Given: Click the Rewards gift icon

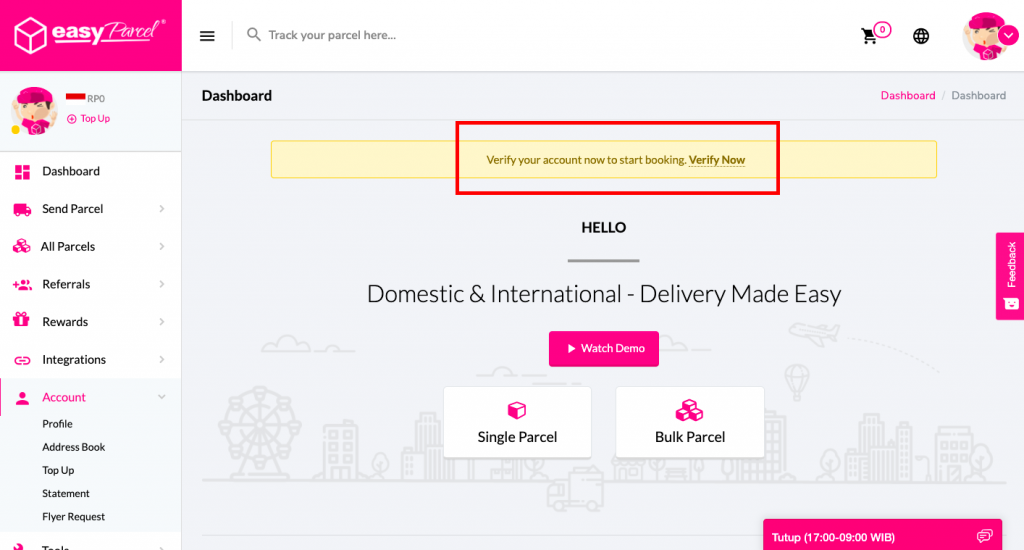Looking at the screenshot, I should [x=21, y=322].
